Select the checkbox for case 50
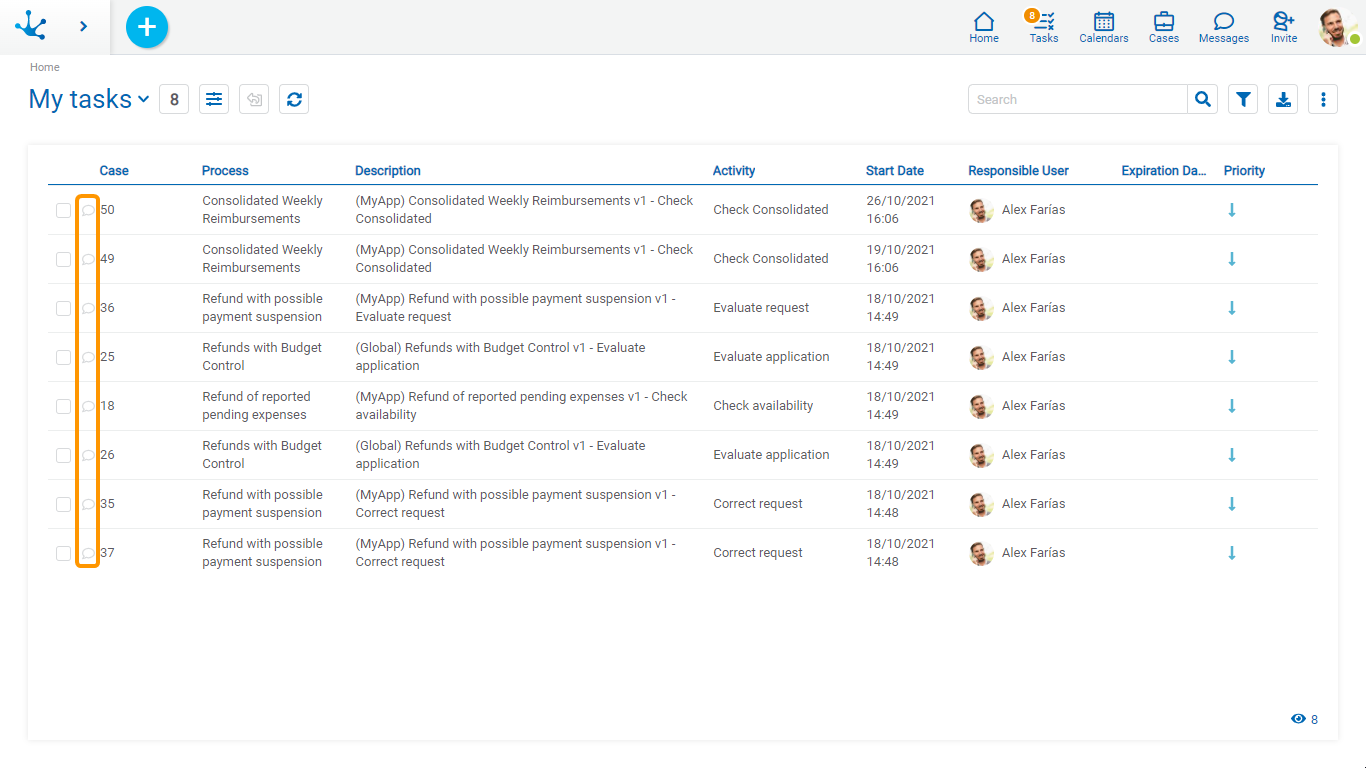The height and width of the screenshot is (768, 1366). [63, 210]
